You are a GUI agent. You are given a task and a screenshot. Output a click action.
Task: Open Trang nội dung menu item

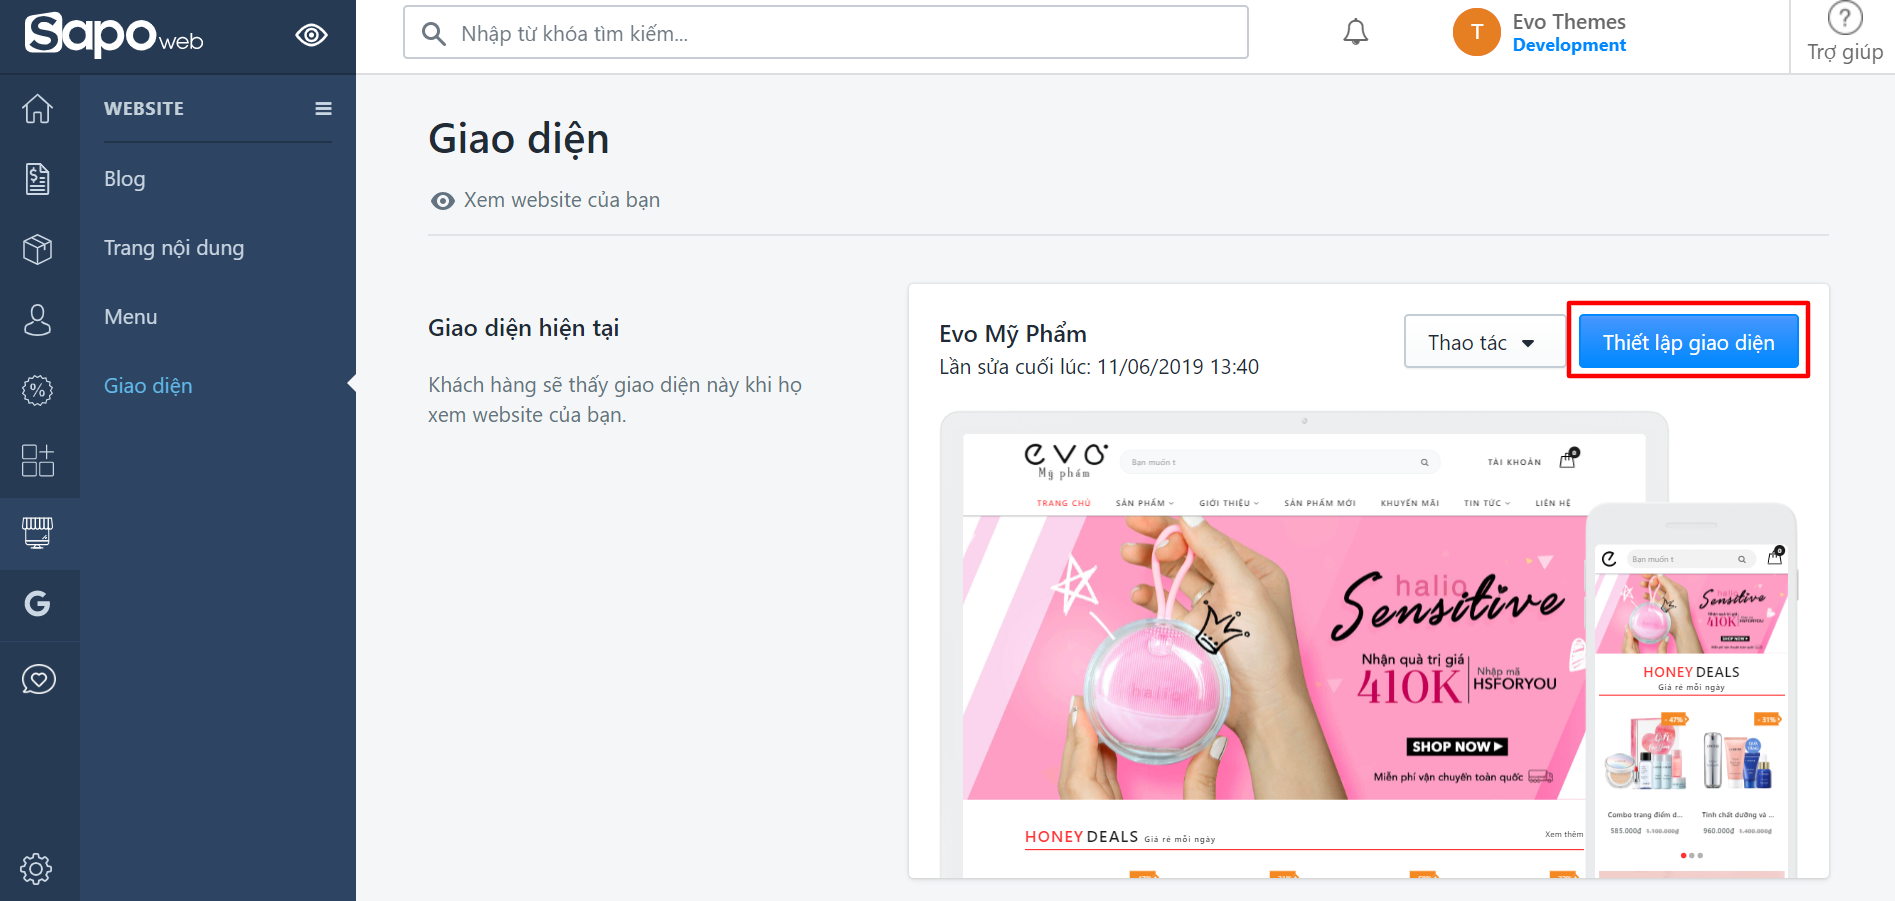point(174,248)
